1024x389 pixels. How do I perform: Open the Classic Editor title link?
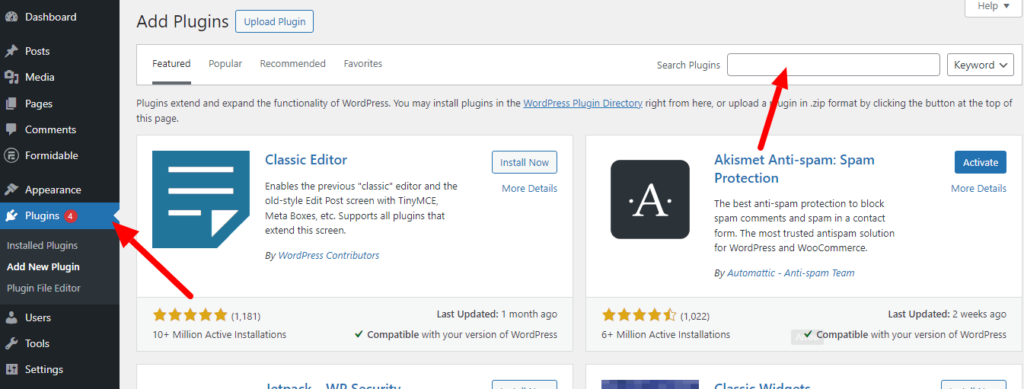pos(306,160)
